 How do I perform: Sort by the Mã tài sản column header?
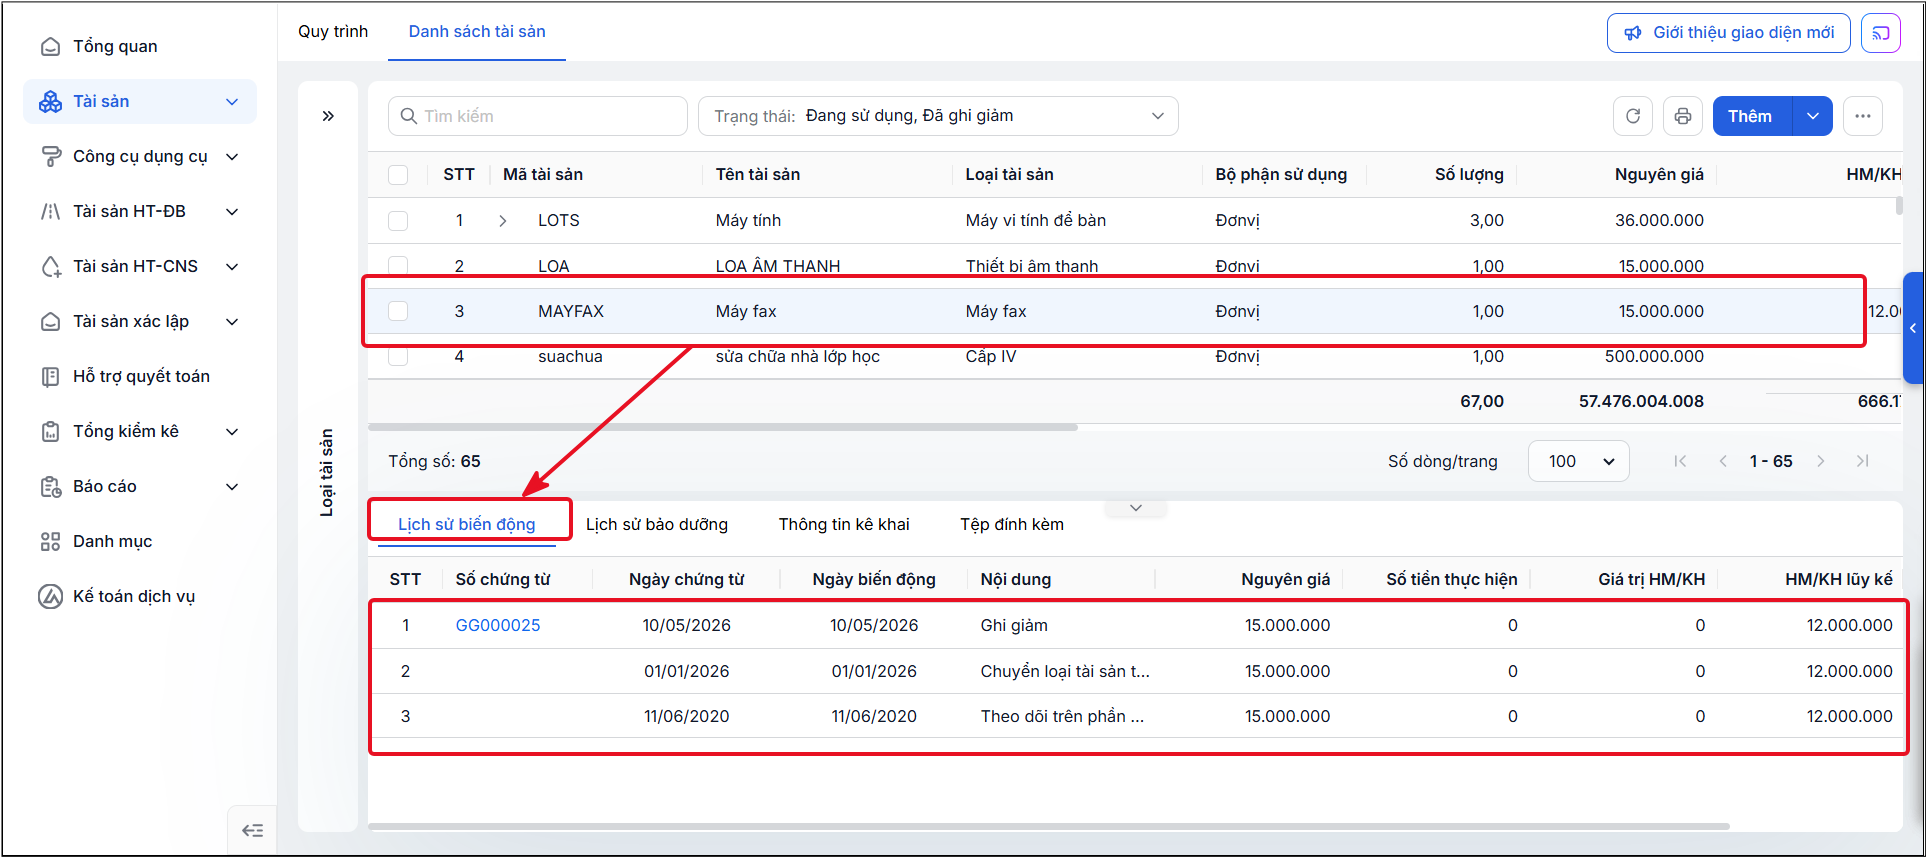tap(543, 175)
